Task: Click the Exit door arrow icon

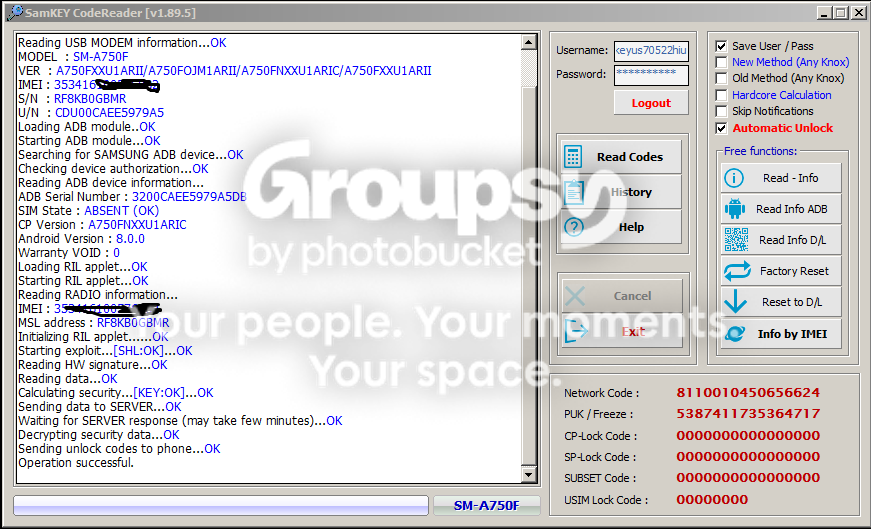Action: point(575,332)
